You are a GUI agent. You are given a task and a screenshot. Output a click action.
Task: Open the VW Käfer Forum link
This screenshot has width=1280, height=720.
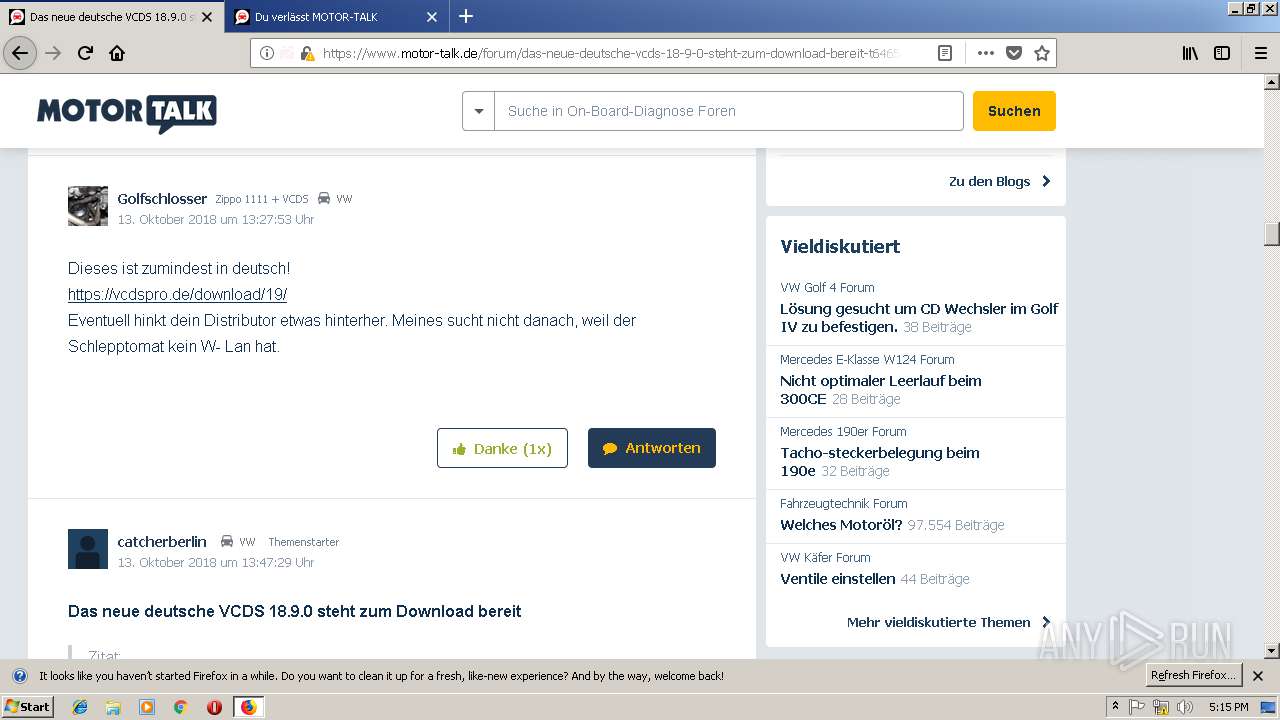pyautogui.click(x=825, y=557)
